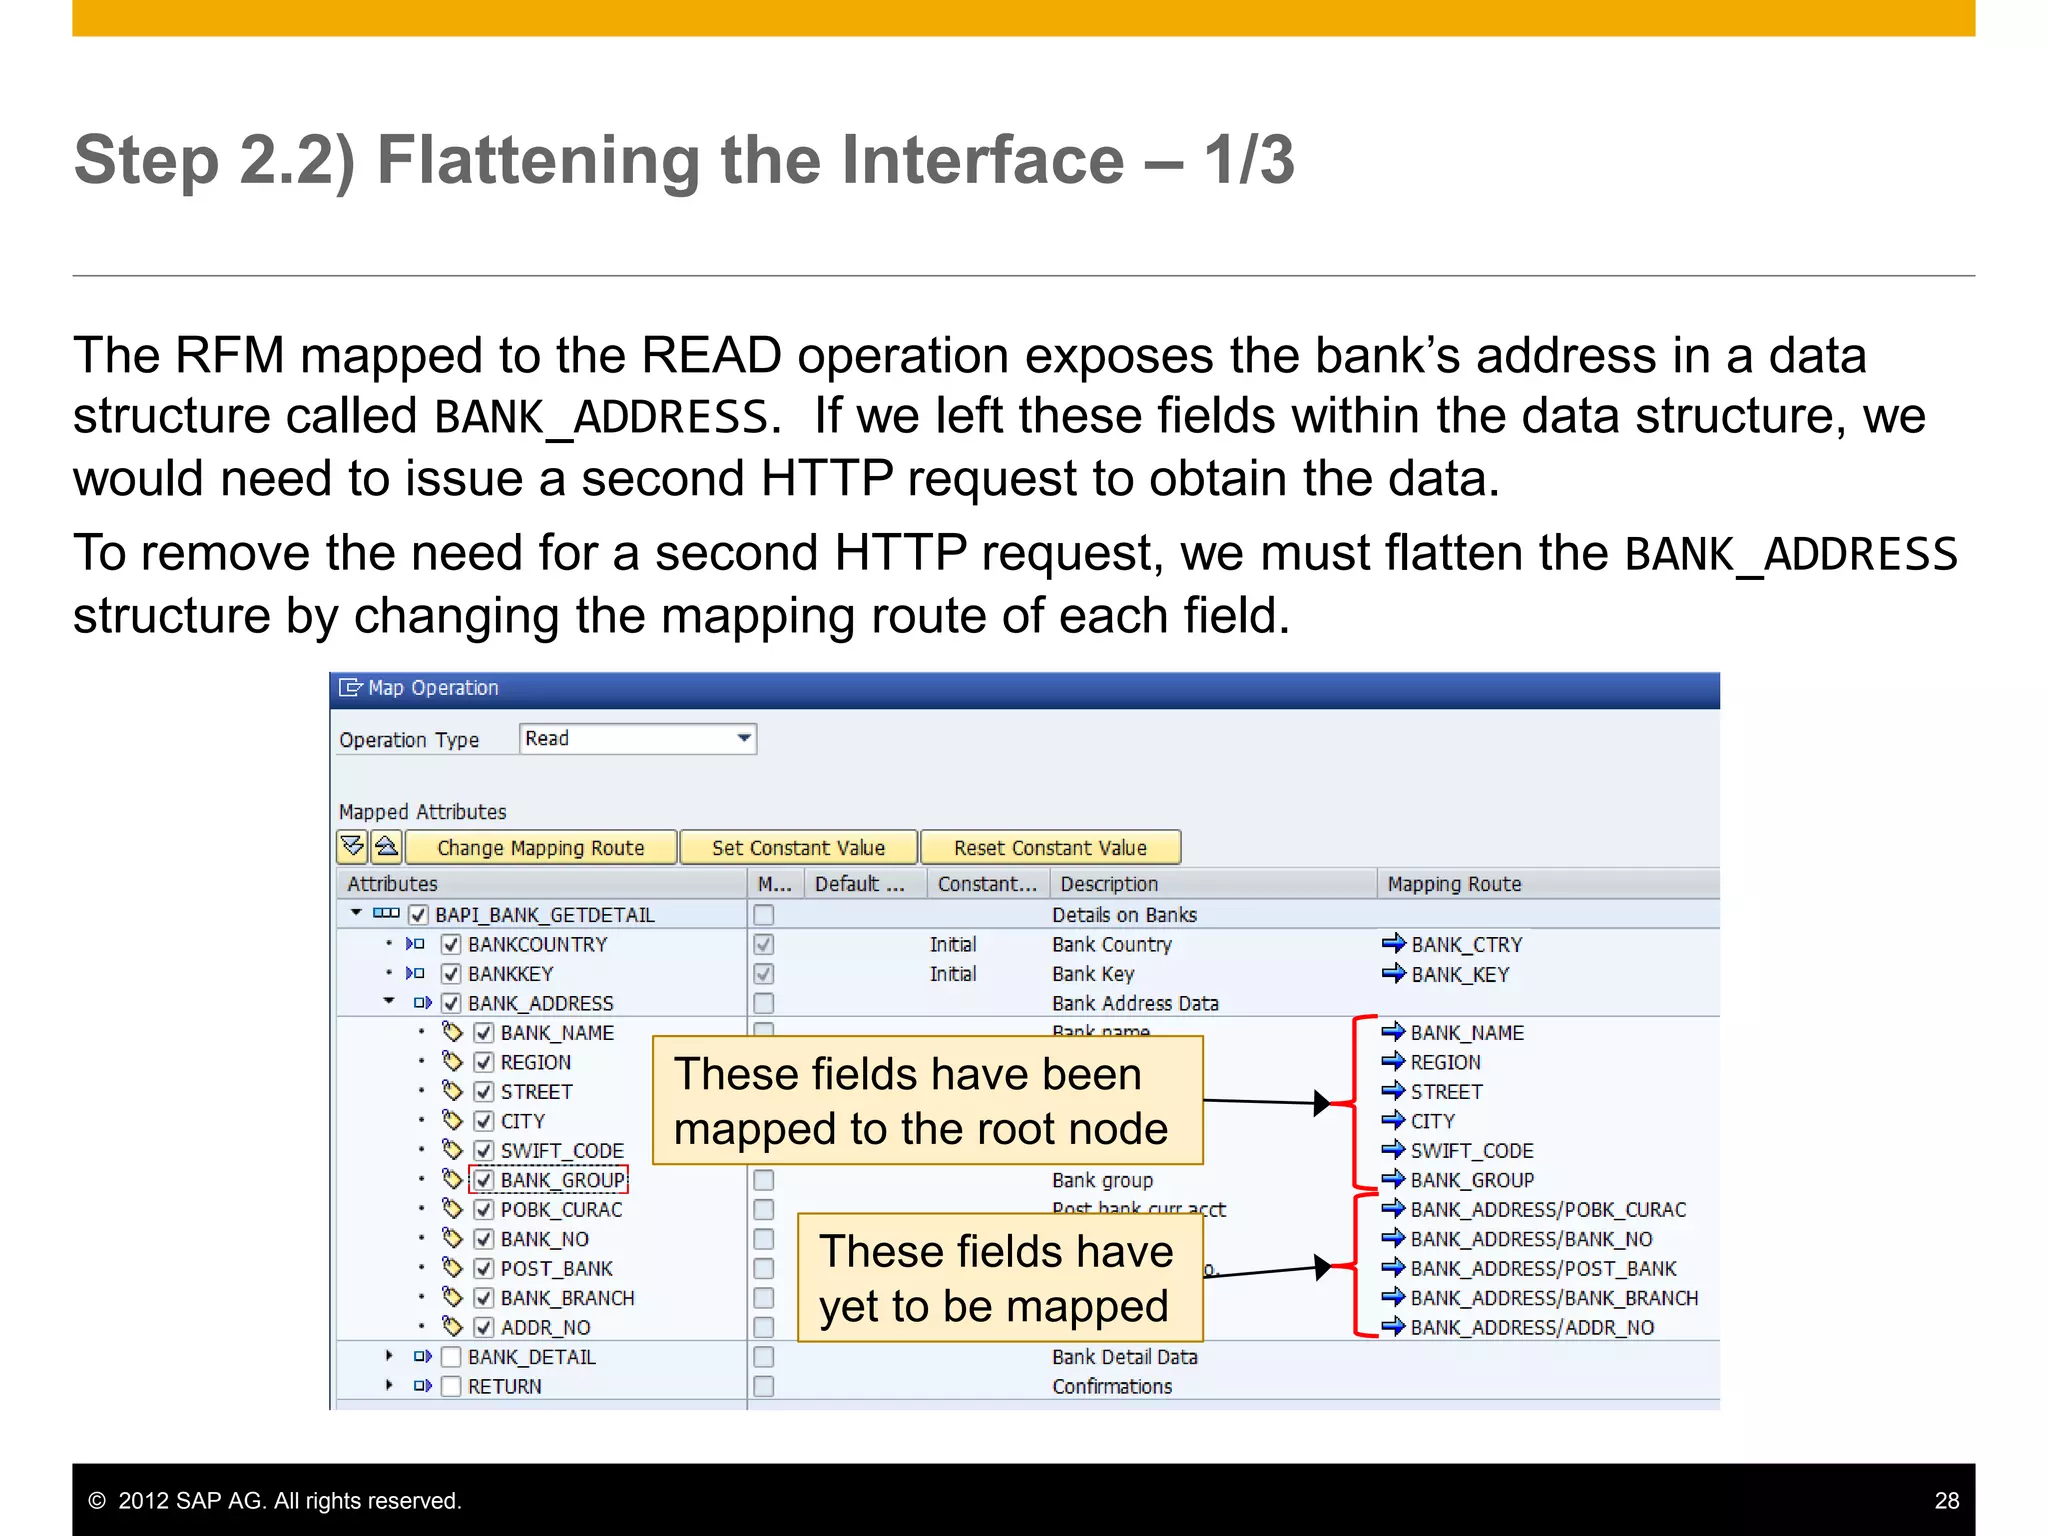Image resolution: width=2048 pixels, height=1536 pixels.
Task: Check the BANK_DETAIL attribute checkbox
Action: (451, 1357)
